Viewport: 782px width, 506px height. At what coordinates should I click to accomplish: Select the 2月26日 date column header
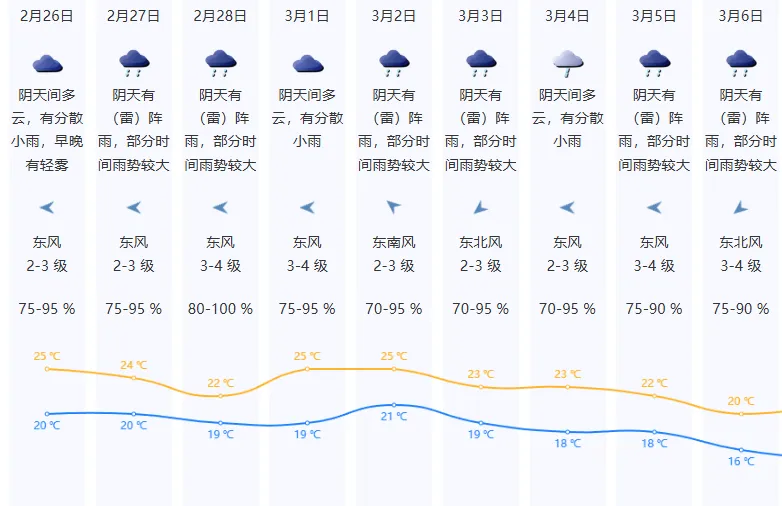47,16
